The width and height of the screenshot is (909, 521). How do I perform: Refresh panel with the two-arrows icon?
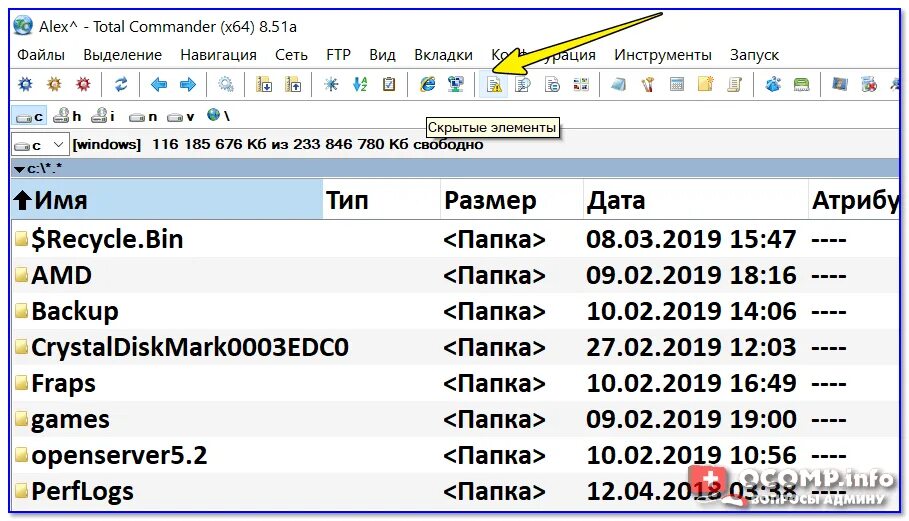click(x=121, y=85)
